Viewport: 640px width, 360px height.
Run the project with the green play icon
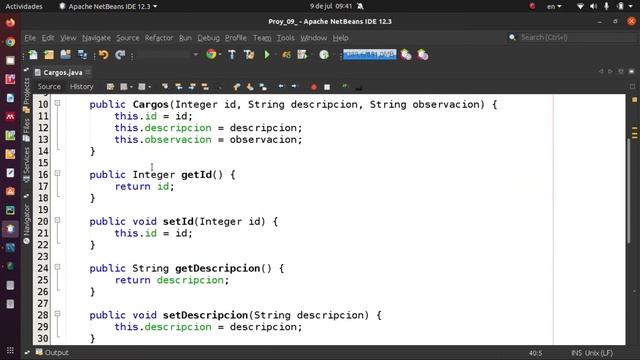click(267, 55)
